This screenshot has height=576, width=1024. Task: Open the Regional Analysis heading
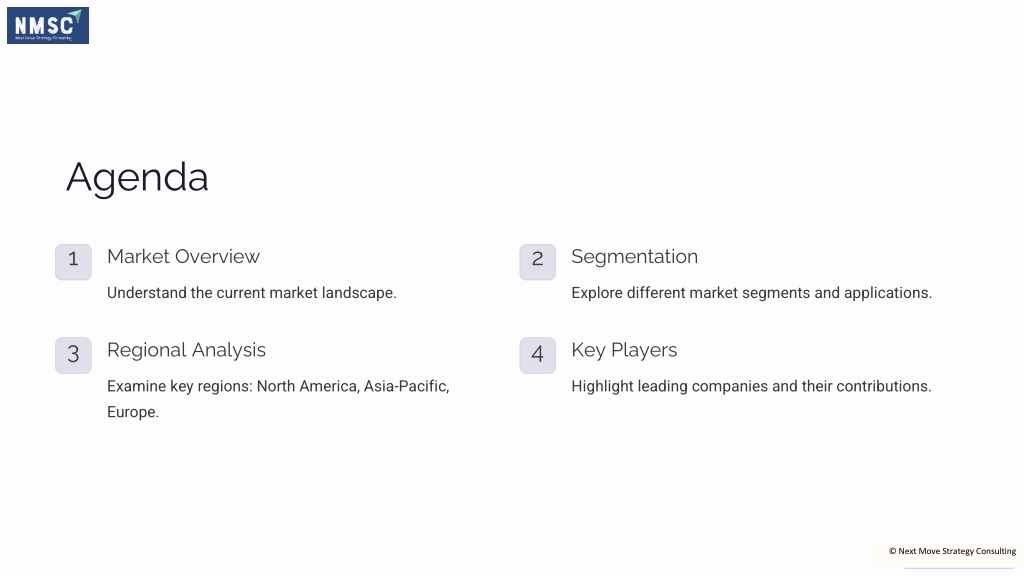[186, 350]
